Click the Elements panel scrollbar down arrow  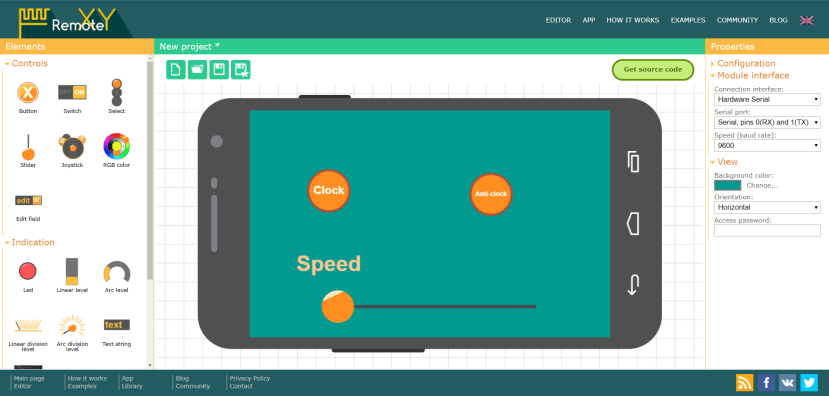tap(150, 365)
